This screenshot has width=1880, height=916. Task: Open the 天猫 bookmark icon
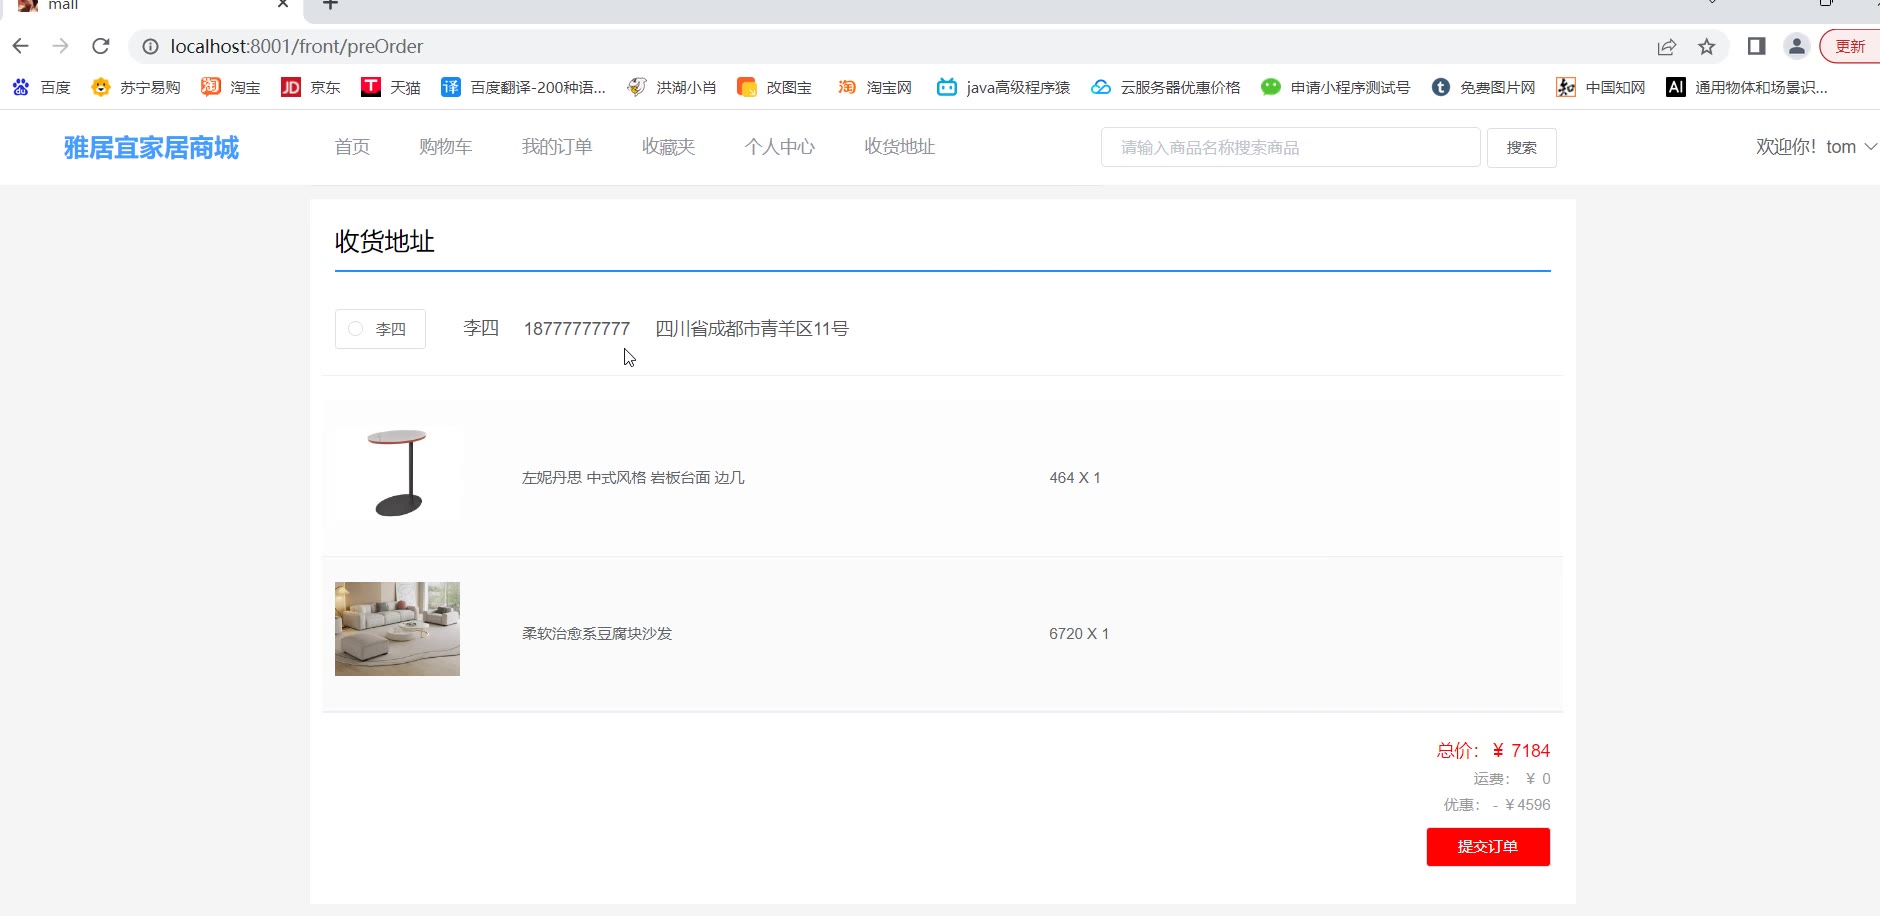click(371, 87)
